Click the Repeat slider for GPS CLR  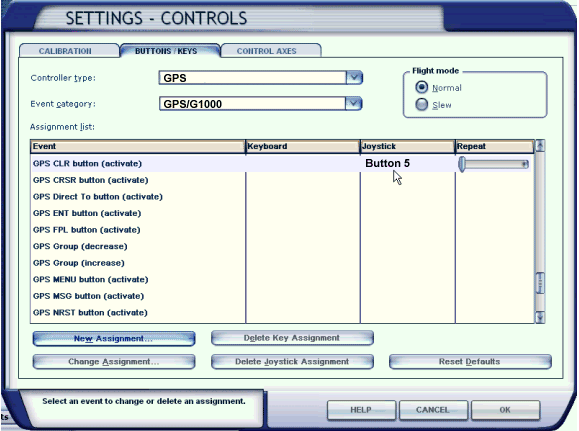coord(494,164)
